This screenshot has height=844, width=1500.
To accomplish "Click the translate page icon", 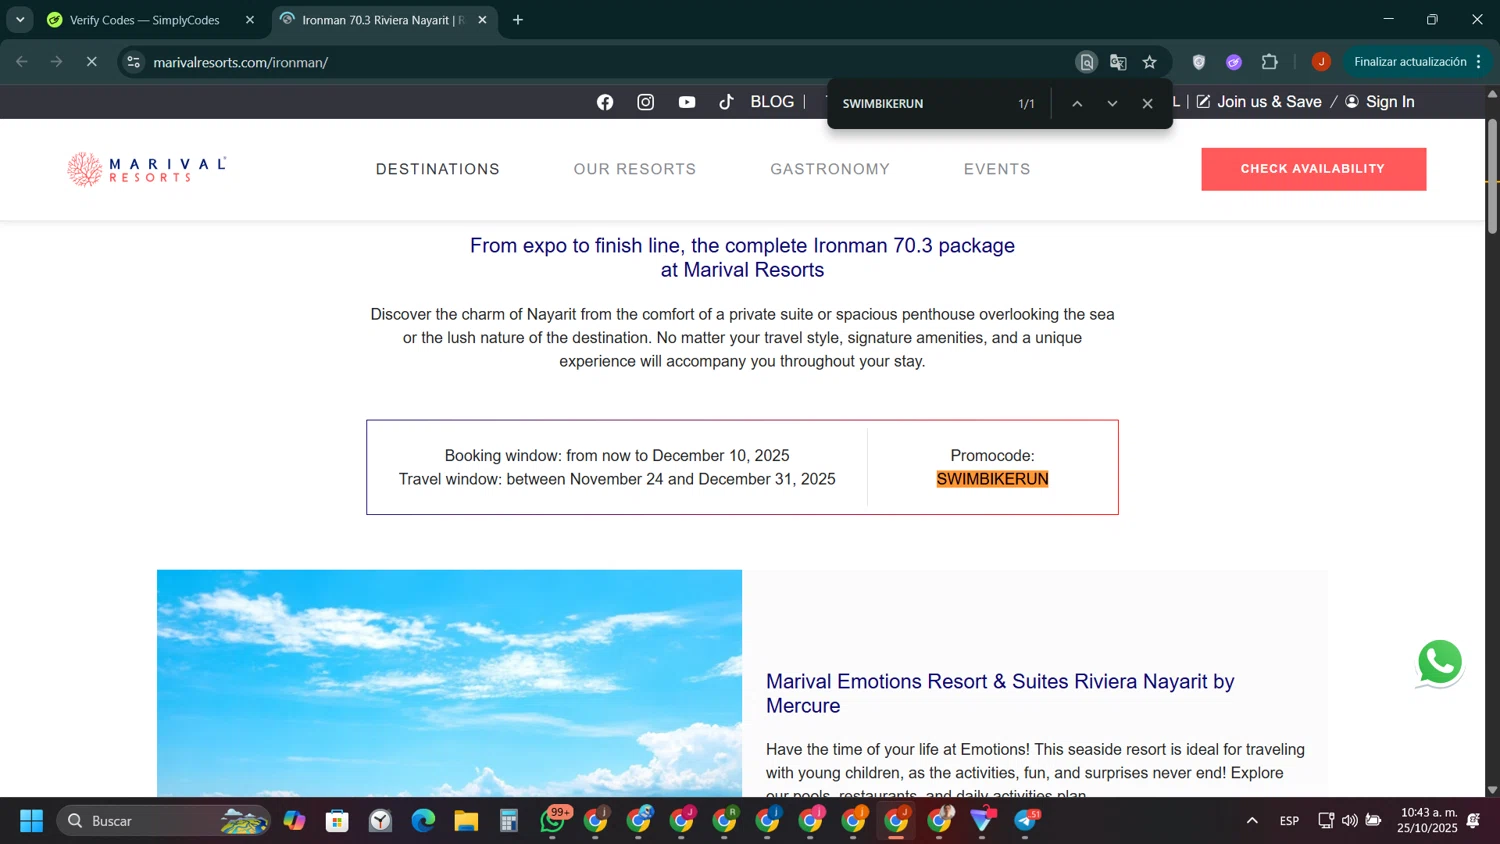I will 1118,62.
